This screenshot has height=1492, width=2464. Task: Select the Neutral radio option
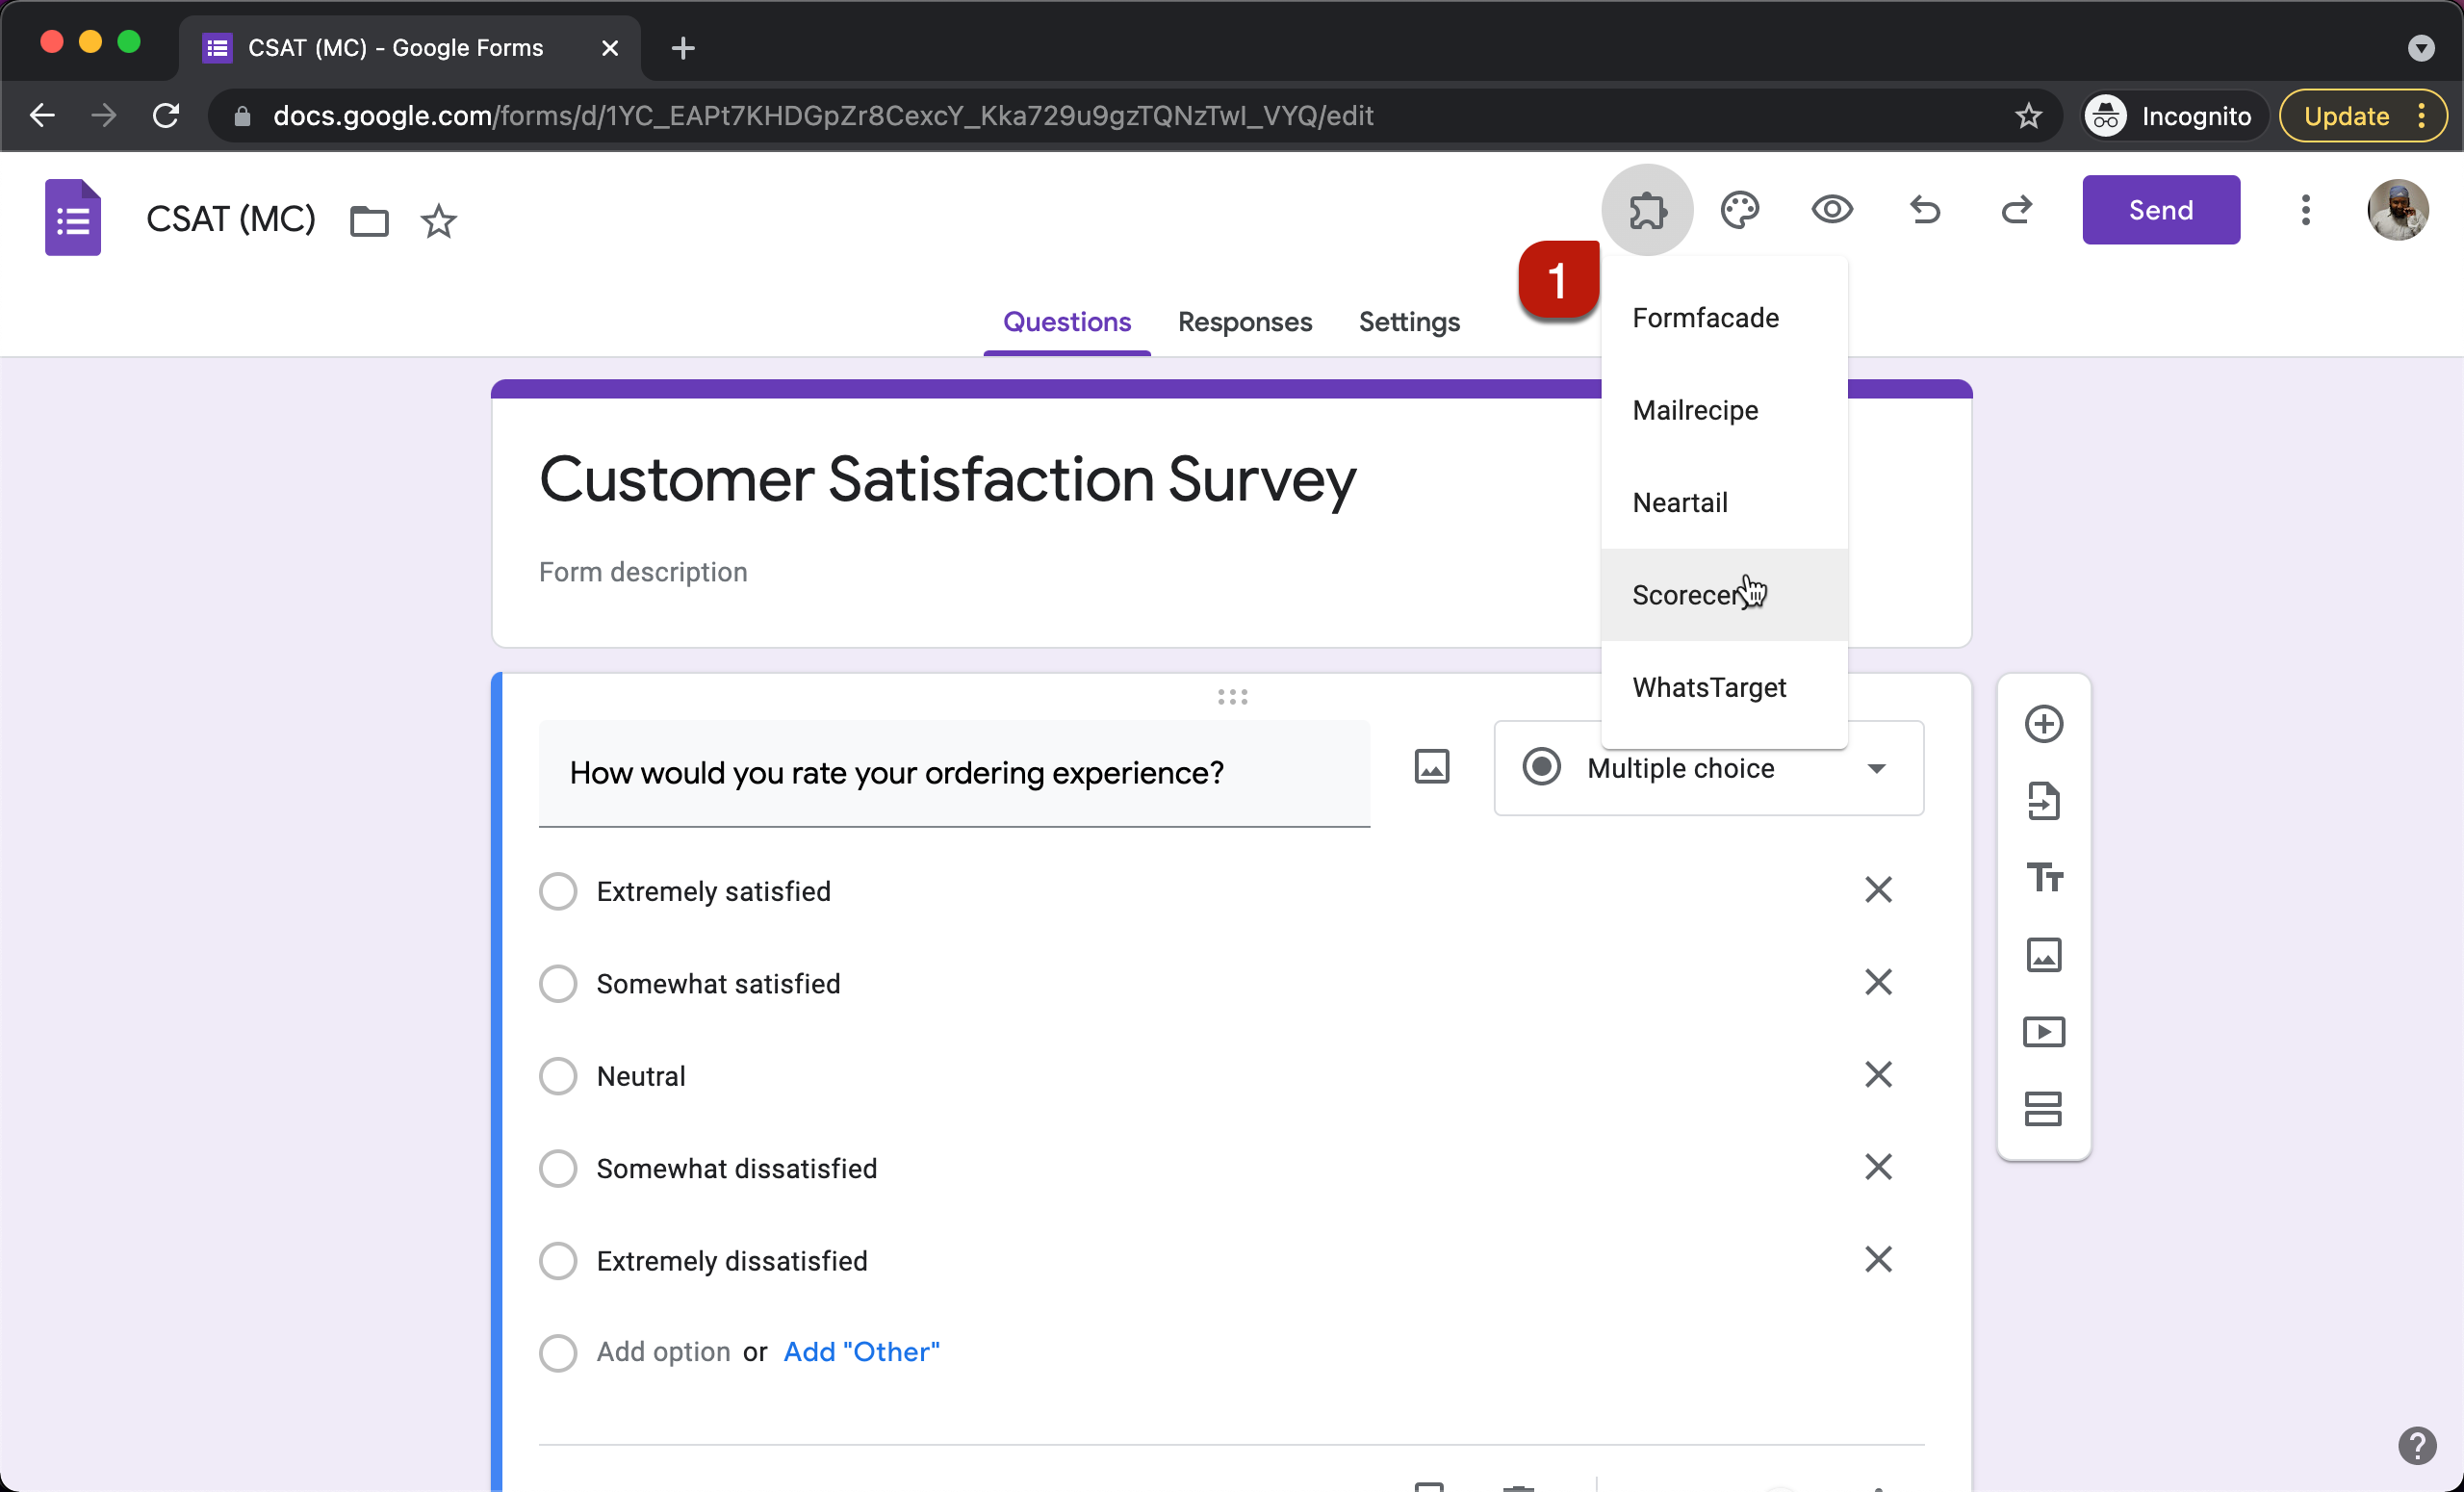pyautogui.click(x=558, y=1076)
